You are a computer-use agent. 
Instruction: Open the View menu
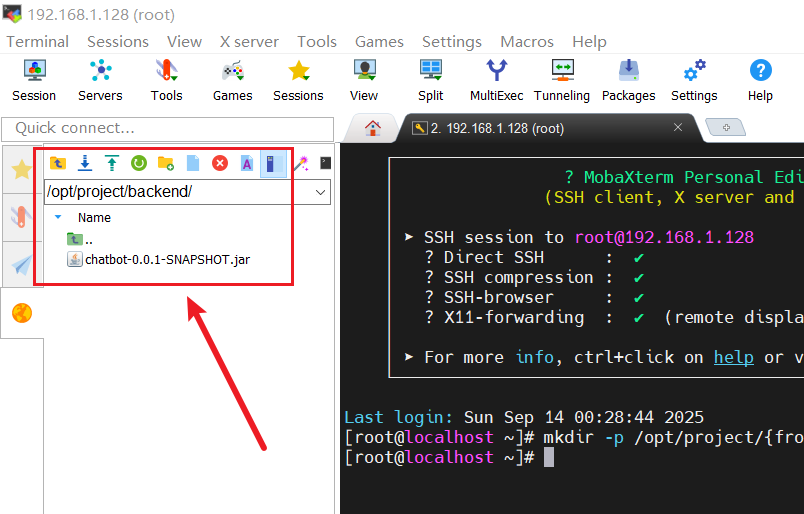point(185,42)
